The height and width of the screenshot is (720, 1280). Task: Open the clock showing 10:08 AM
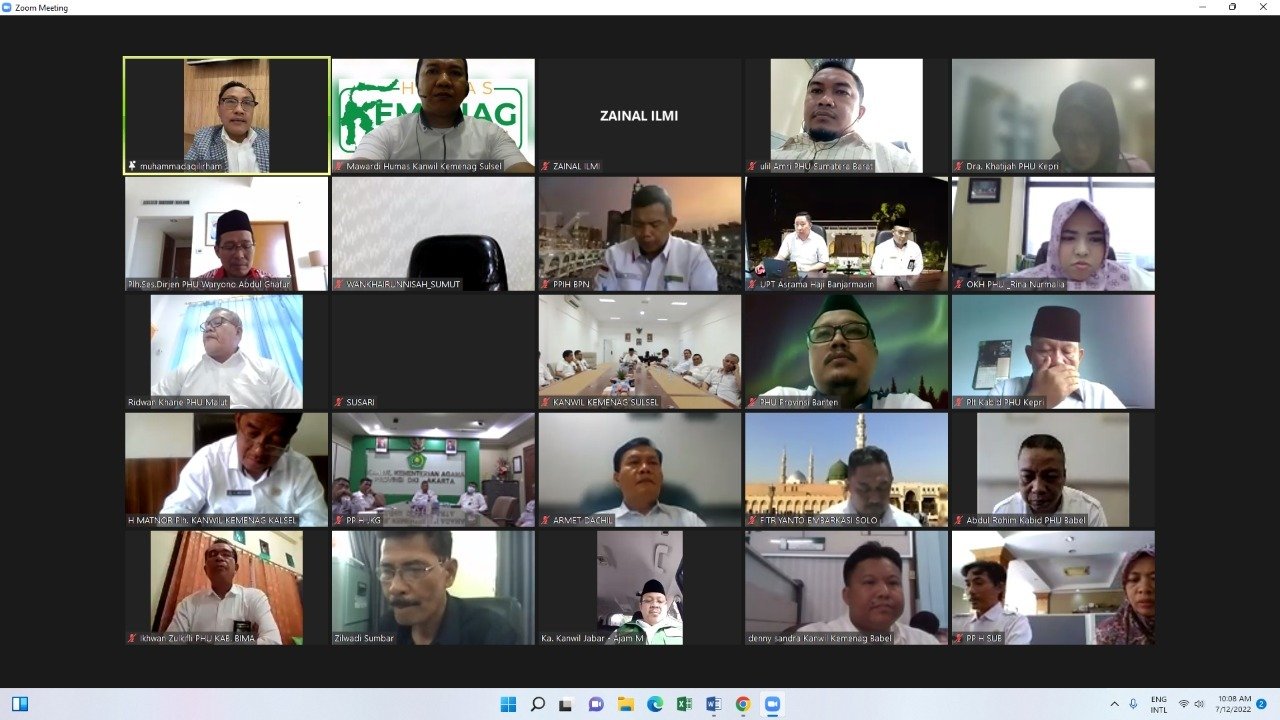click(1233, 704)
